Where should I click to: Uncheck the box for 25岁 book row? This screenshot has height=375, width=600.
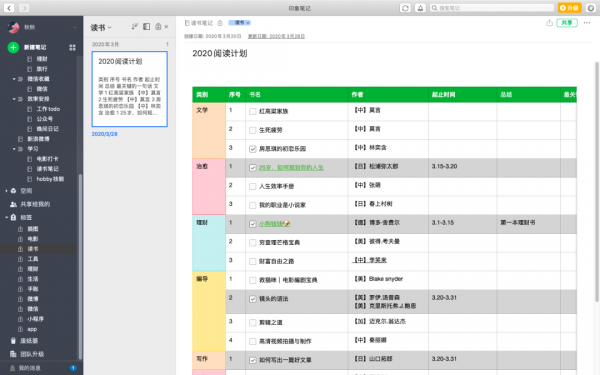(x=253, y=168)
